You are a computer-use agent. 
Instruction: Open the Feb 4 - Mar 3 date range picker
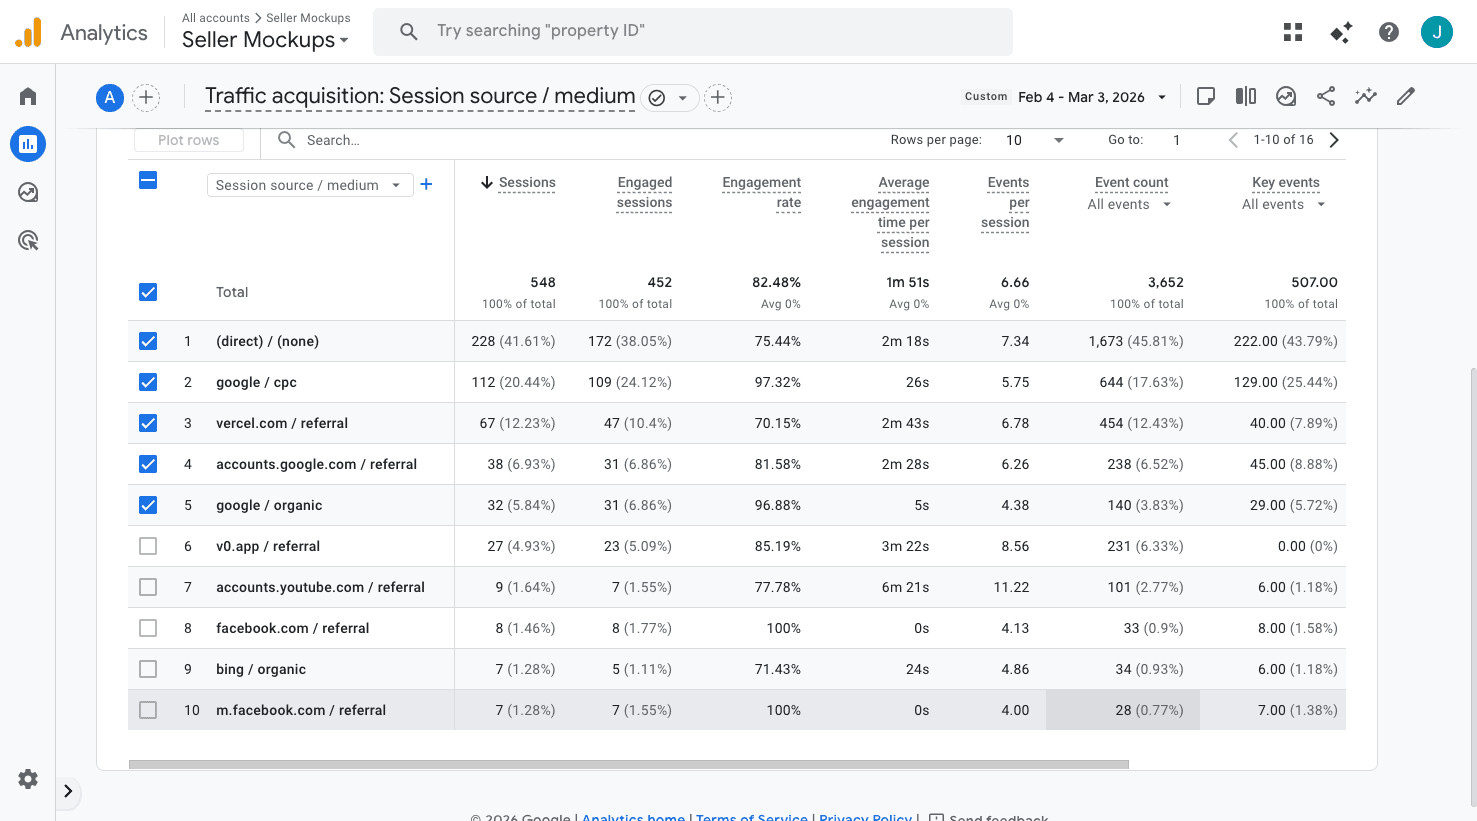tap(1083, 96)
